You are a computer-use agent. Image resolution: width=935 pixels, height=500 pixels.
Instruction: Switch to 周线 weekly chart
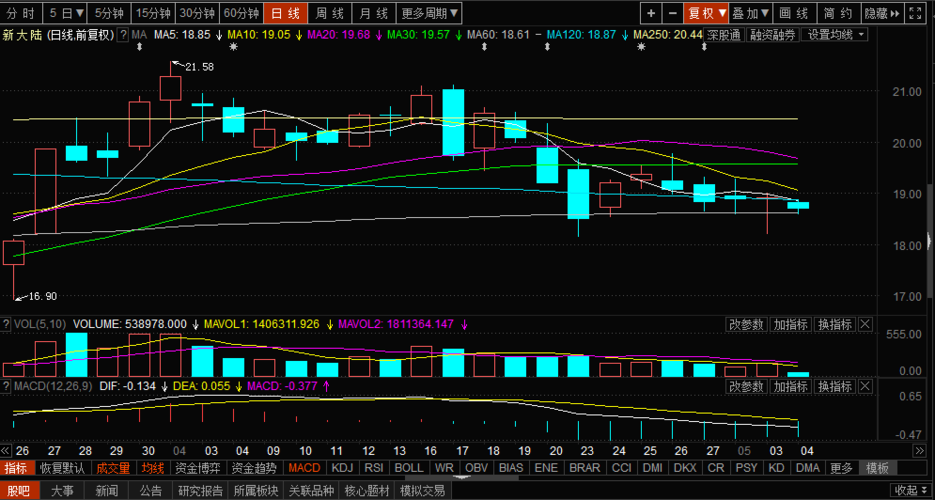point(330,13)
